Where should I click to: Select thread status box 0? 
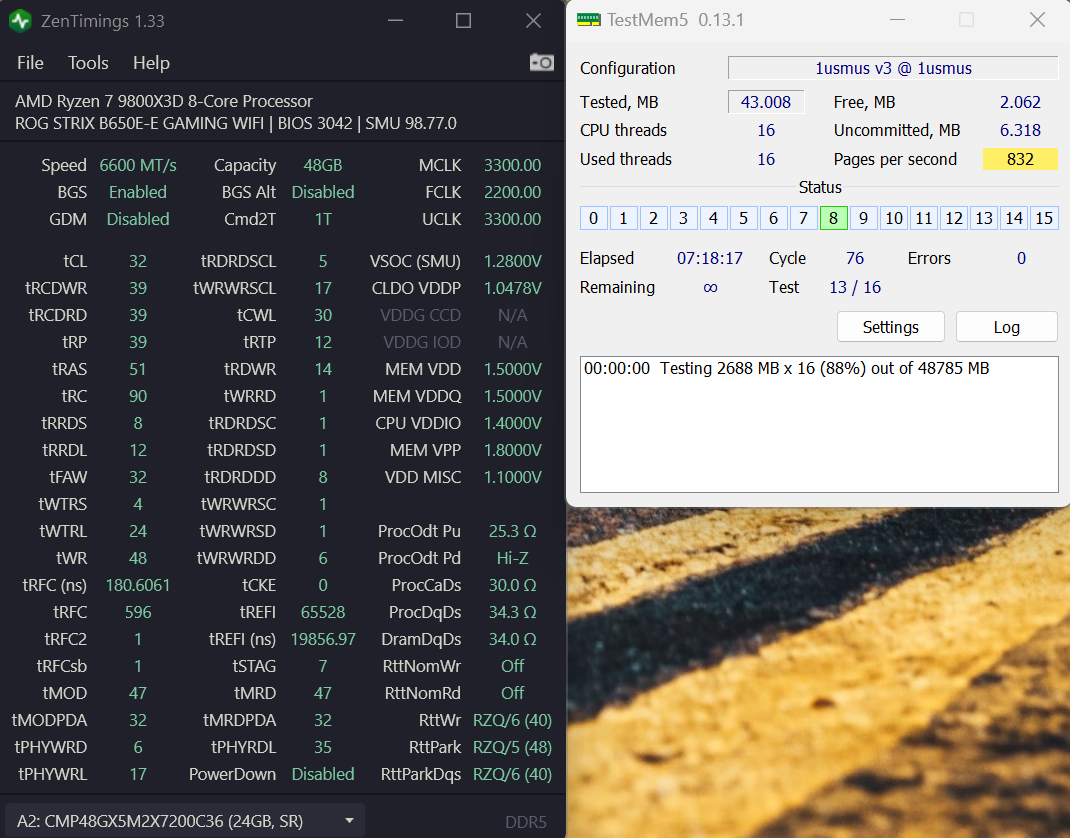pyautogui.click(x=594, y=218)
